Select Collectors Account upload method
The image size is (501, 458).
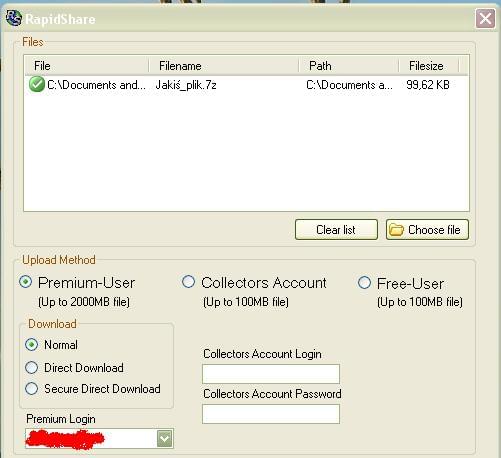[x=188, y=282]
